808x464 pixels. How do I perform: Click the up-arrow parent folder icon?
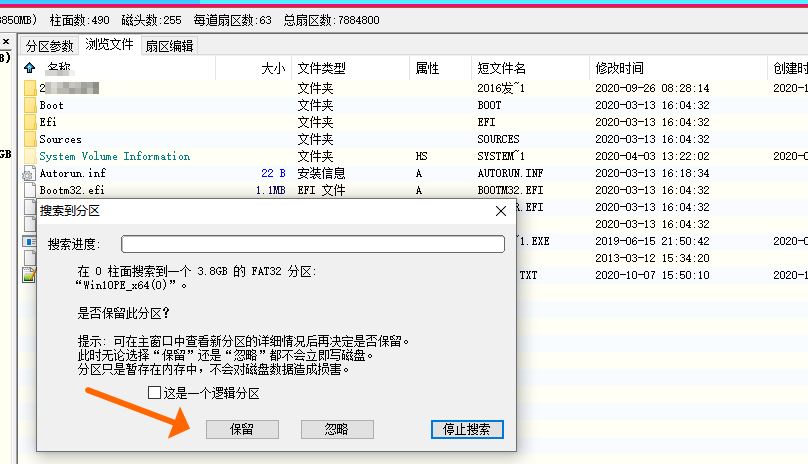click(29, 68)
